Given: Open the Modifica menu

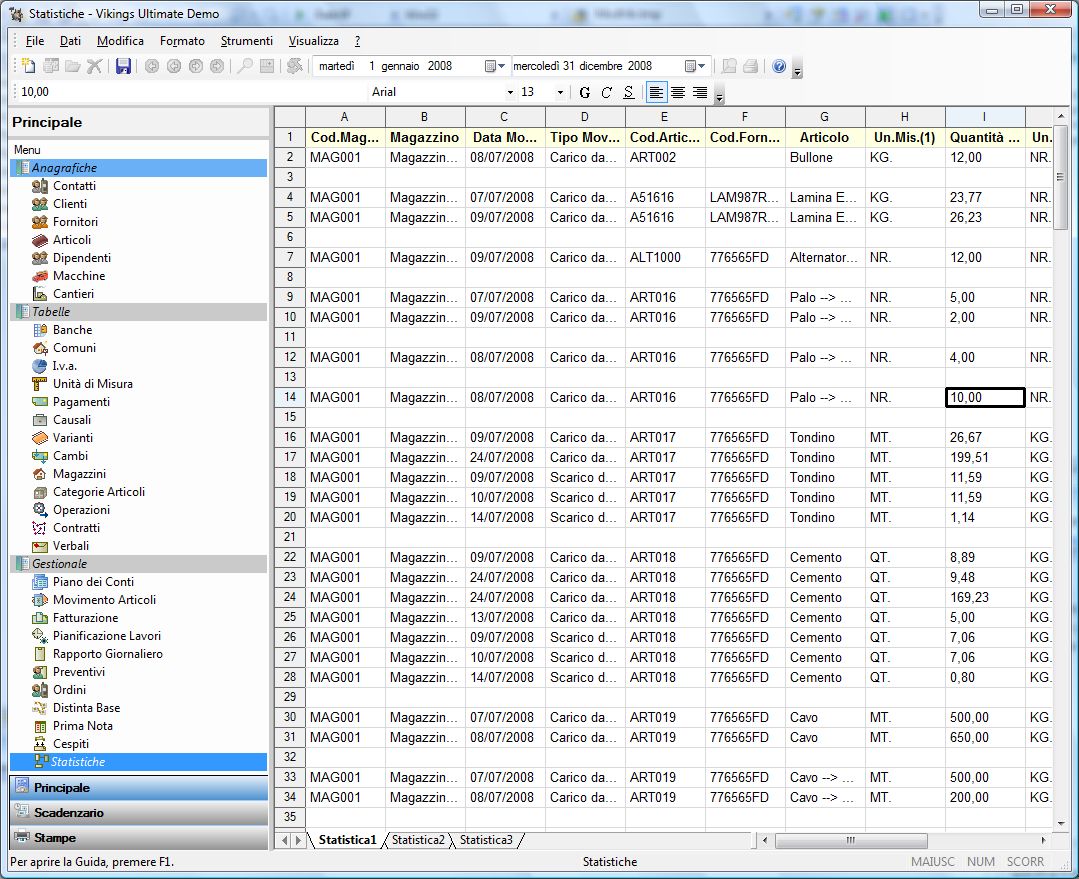Looking at the screenshot, I should pyautogui.click(x=120, y=41).
